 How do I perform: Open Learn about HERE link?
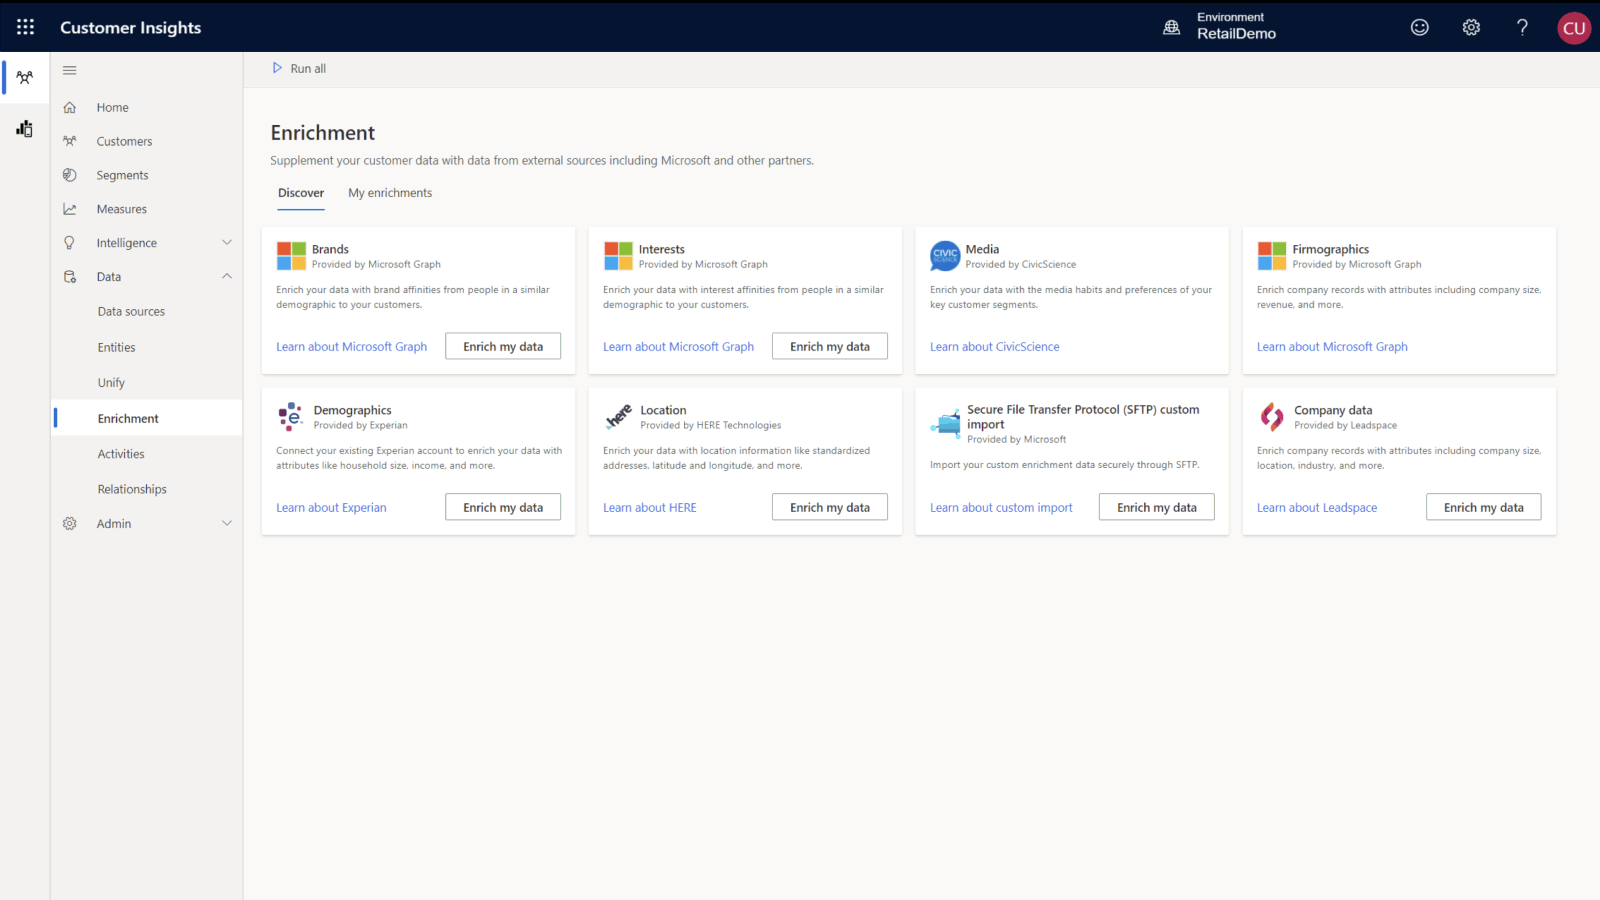(x=649, y=508)
